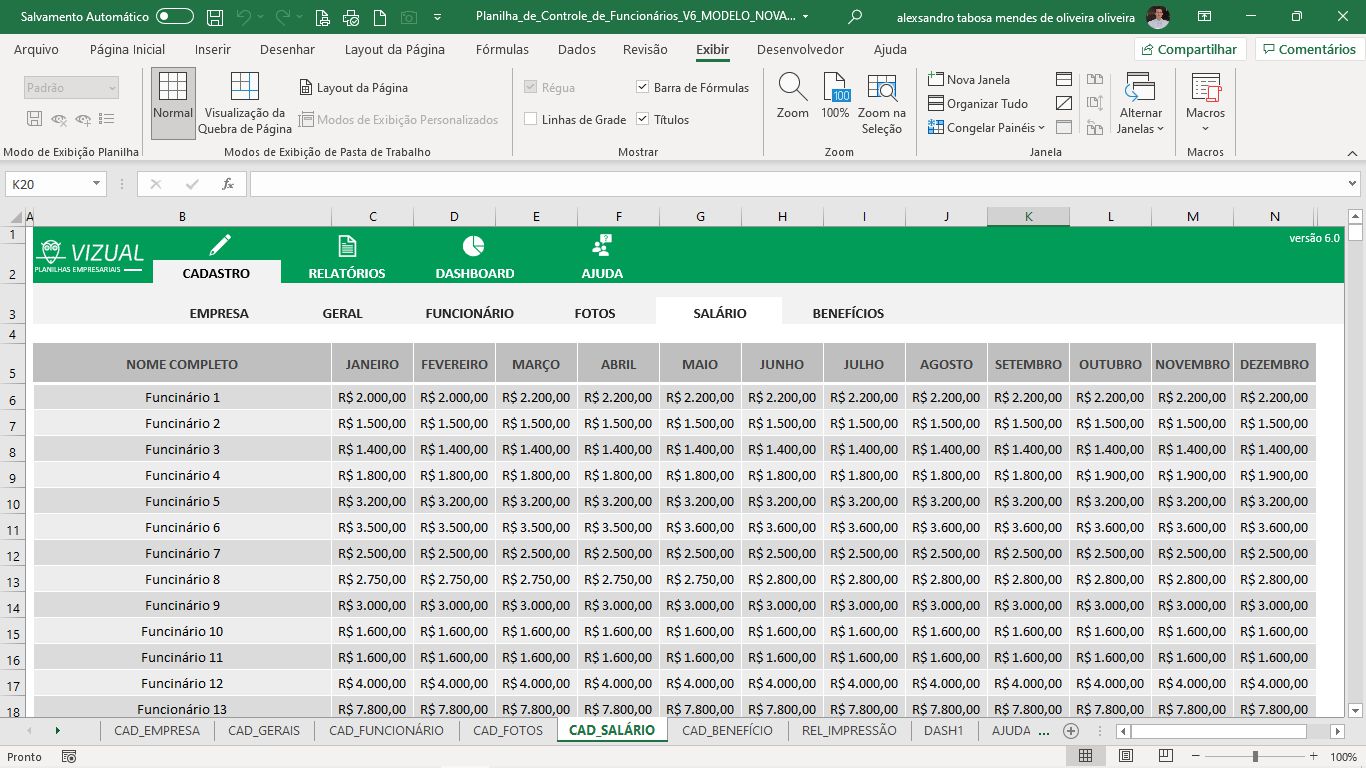Click the save icon in title bar

(x=214, y=17)
